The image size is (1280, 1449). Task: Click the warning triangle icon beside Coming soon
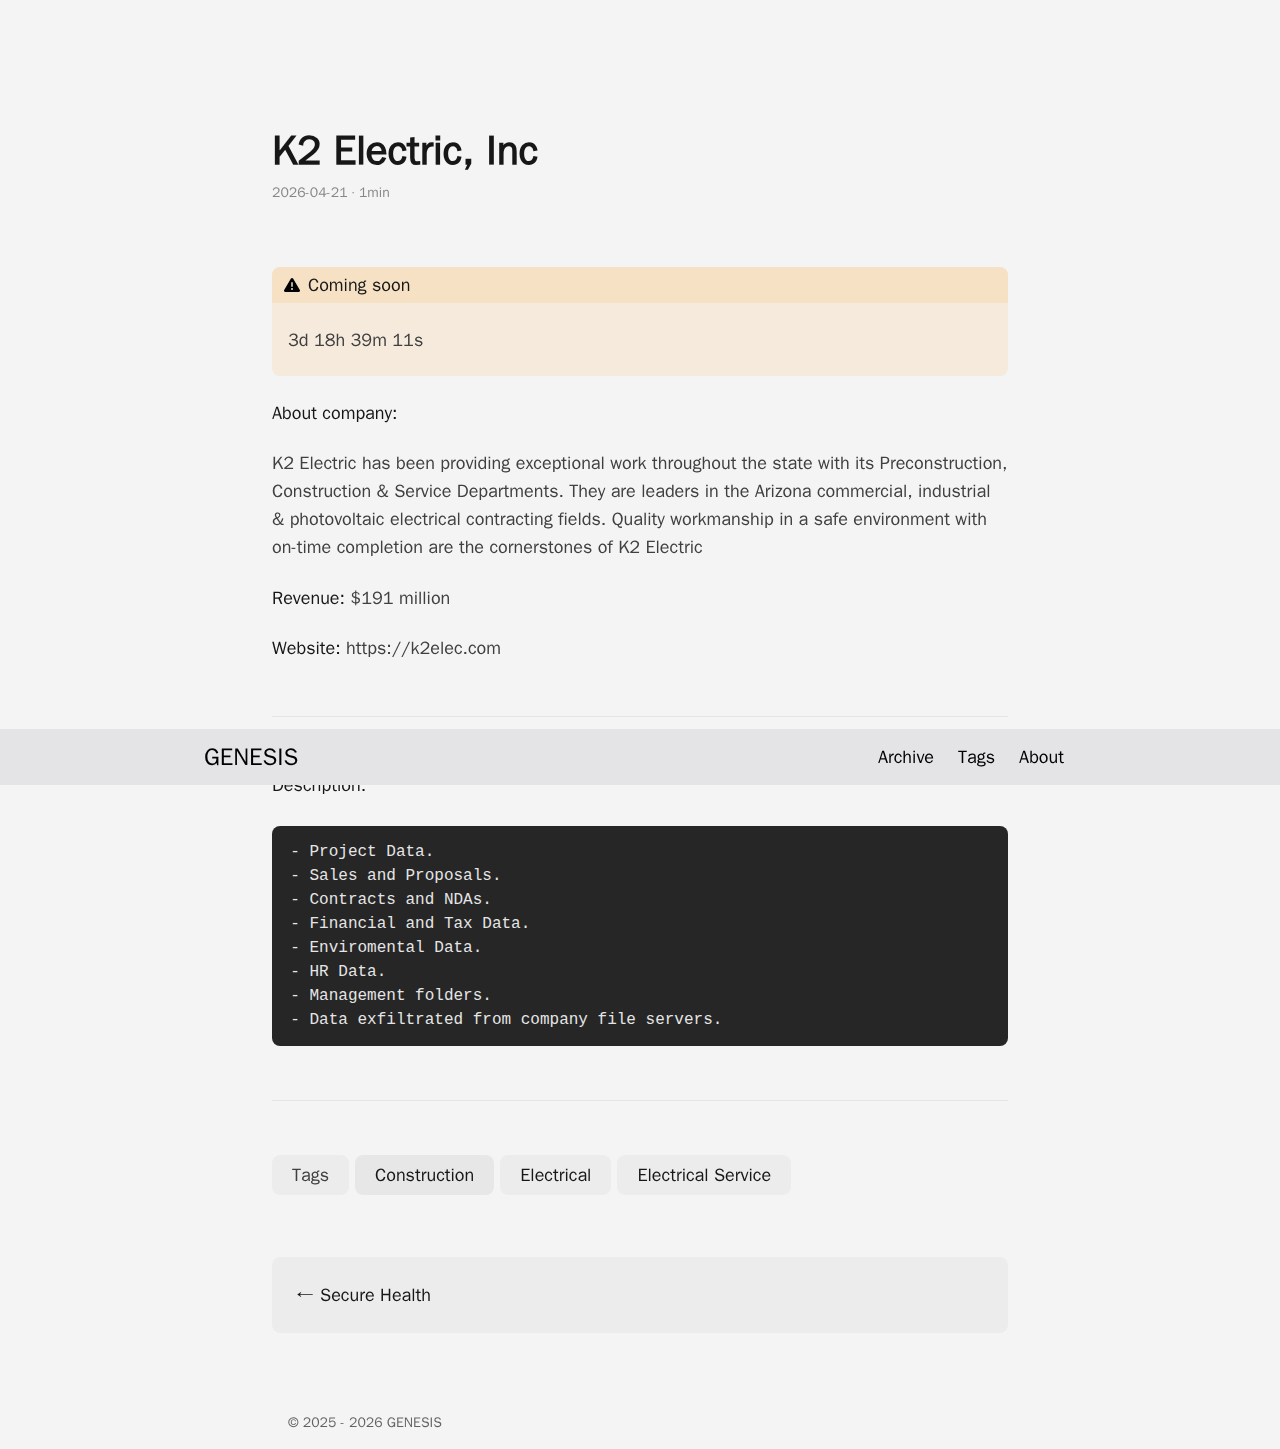(292, 286)
